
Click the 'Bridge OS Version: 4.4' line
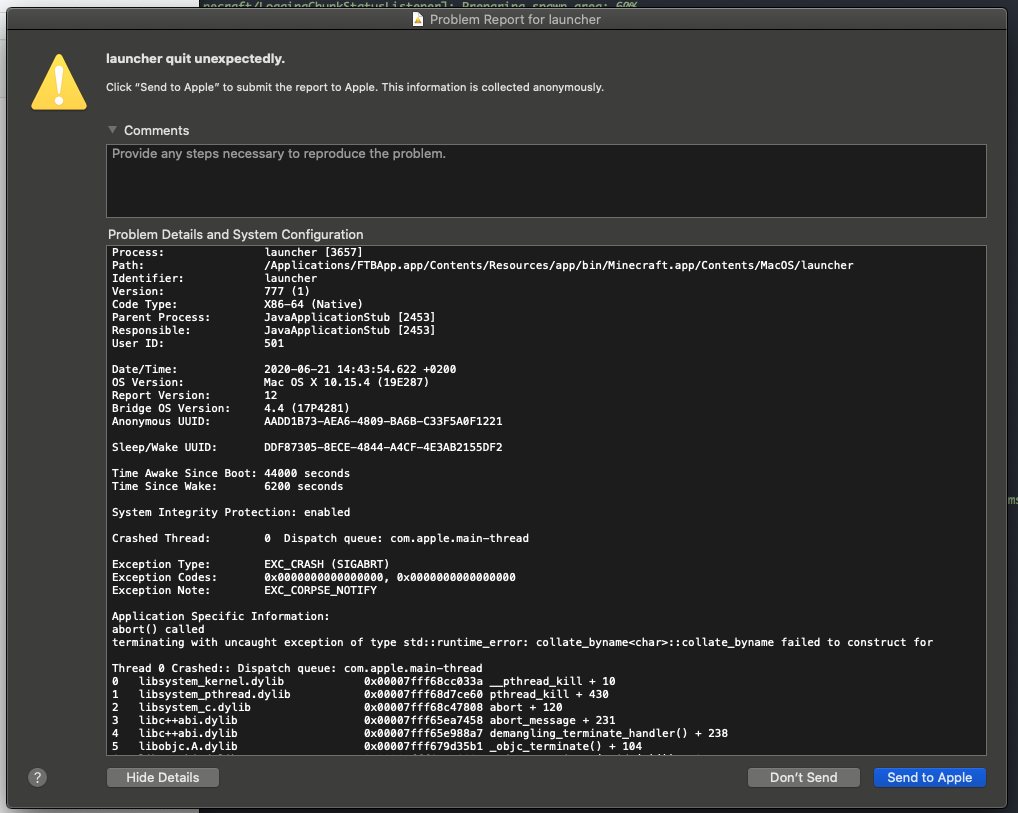[x=230, y=408]
